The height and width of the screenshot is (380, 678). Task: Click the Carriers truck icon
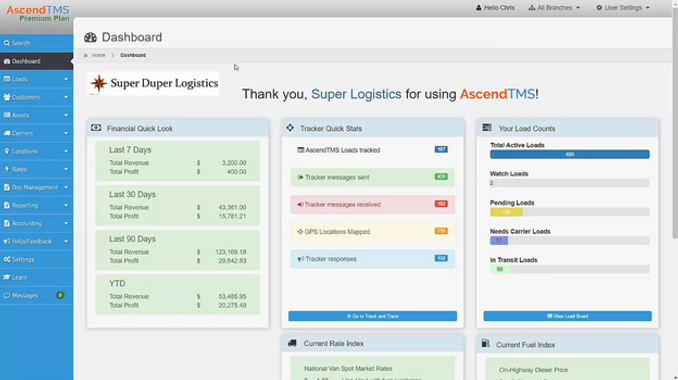pos(7,133)
